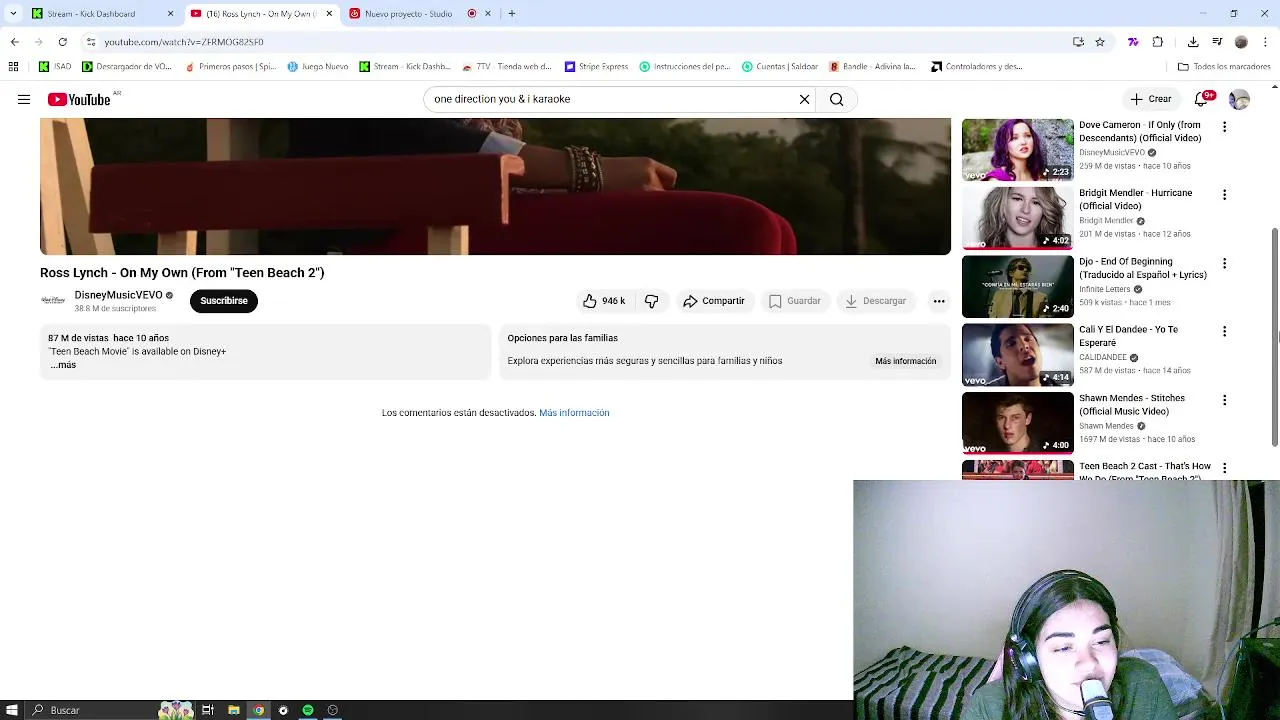This screenshot has height=720, width=1280.
Task: Save video to playlist with Guardar
Action: tap(794, 301)
